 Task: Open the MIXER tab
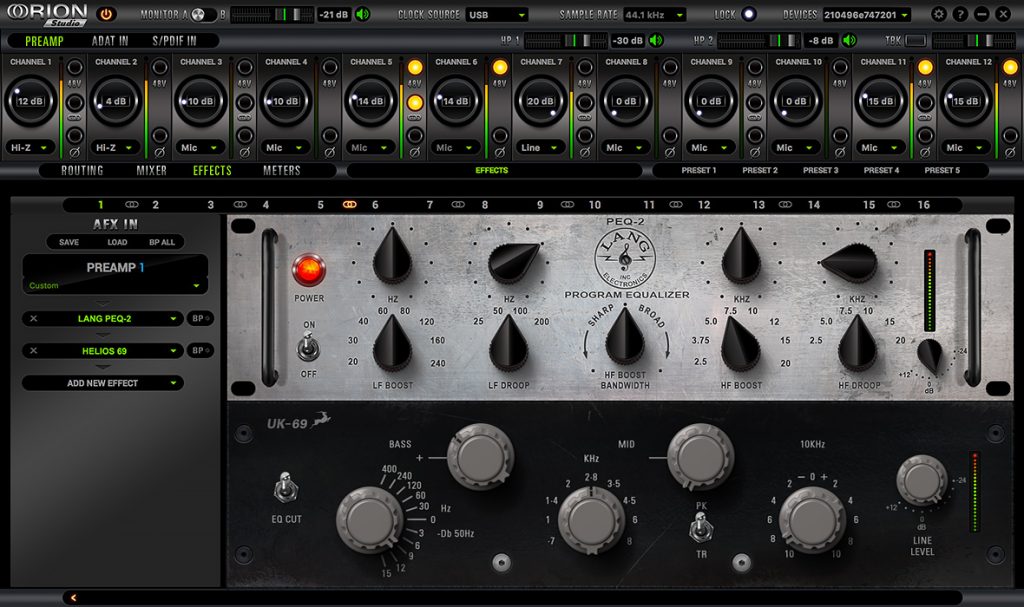(152, 171)
